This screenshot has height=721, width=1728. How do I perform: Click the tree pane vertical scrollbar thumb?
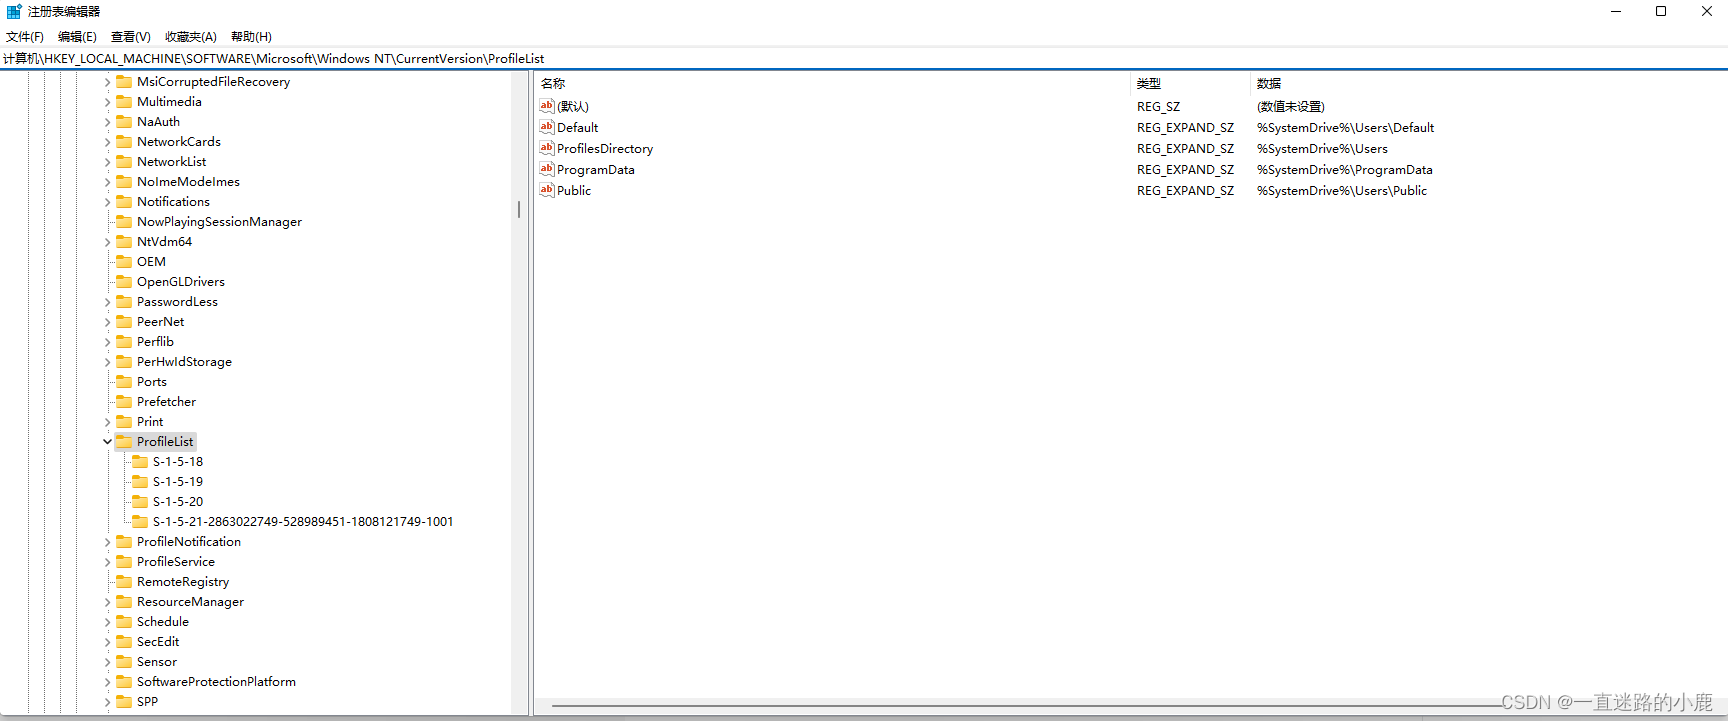(519, 209)
